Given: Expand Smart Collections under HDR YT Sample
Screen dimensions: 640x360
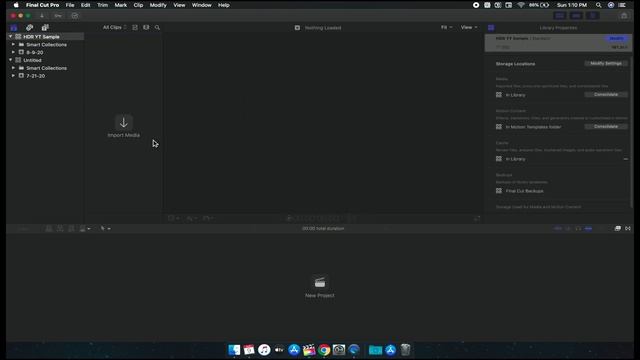Looking at the screenshot, I should 13,44.
